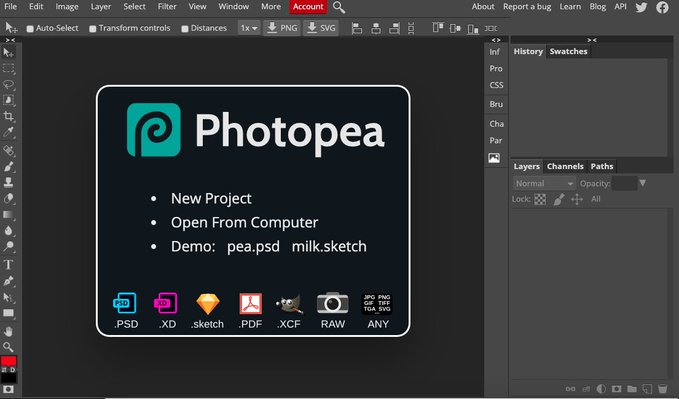Open the Twitter link icon
This screenshot has width=679, height=399.
[x=641, y=7]
